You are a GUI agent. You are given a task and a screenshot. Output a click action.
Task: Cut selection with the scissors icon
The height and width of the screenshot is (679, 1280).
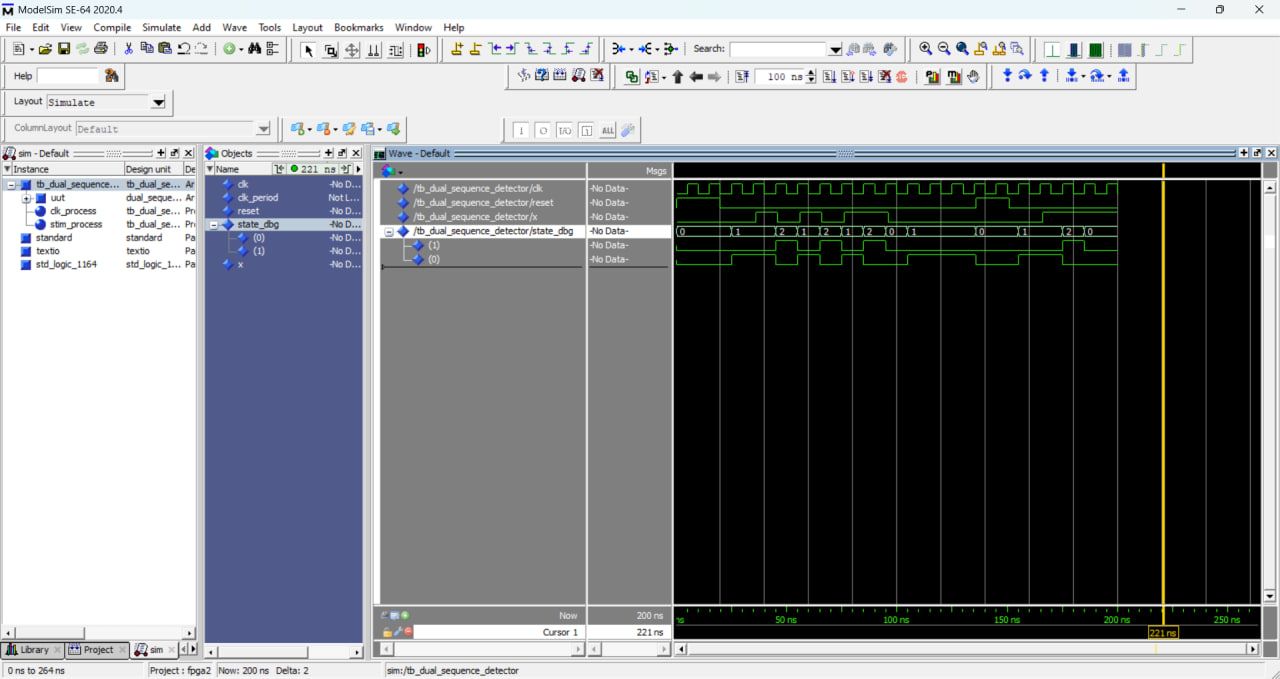[128, 49]
